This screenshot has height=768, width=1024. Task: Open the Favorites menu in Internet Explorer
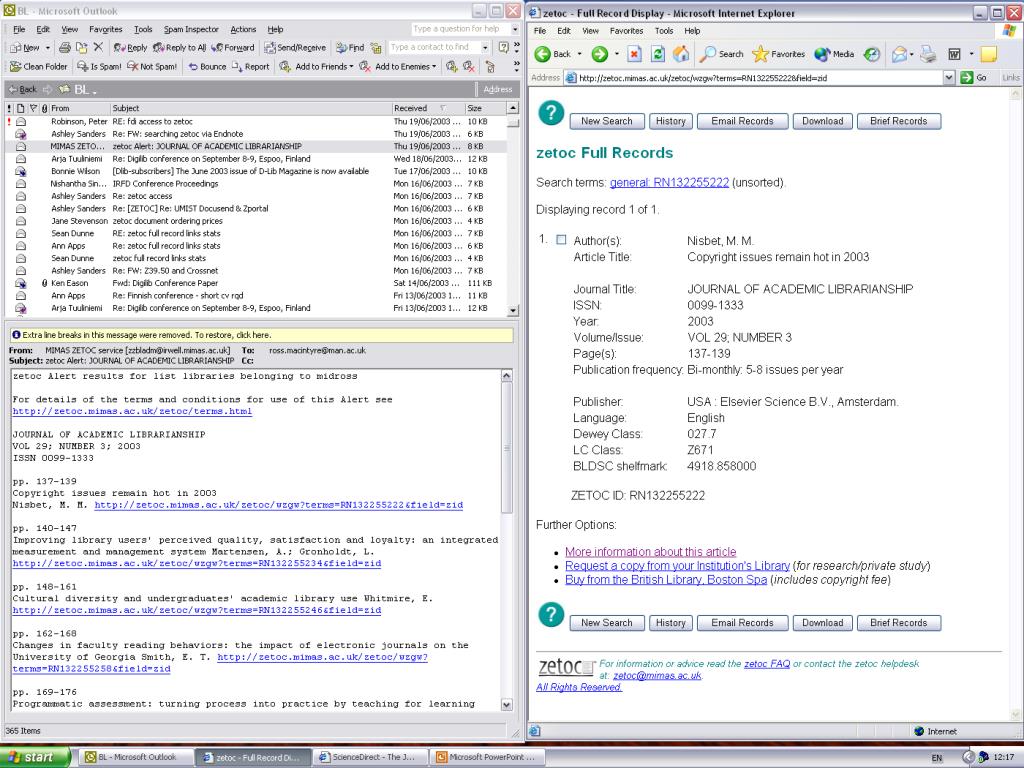[x=626, y=31]
